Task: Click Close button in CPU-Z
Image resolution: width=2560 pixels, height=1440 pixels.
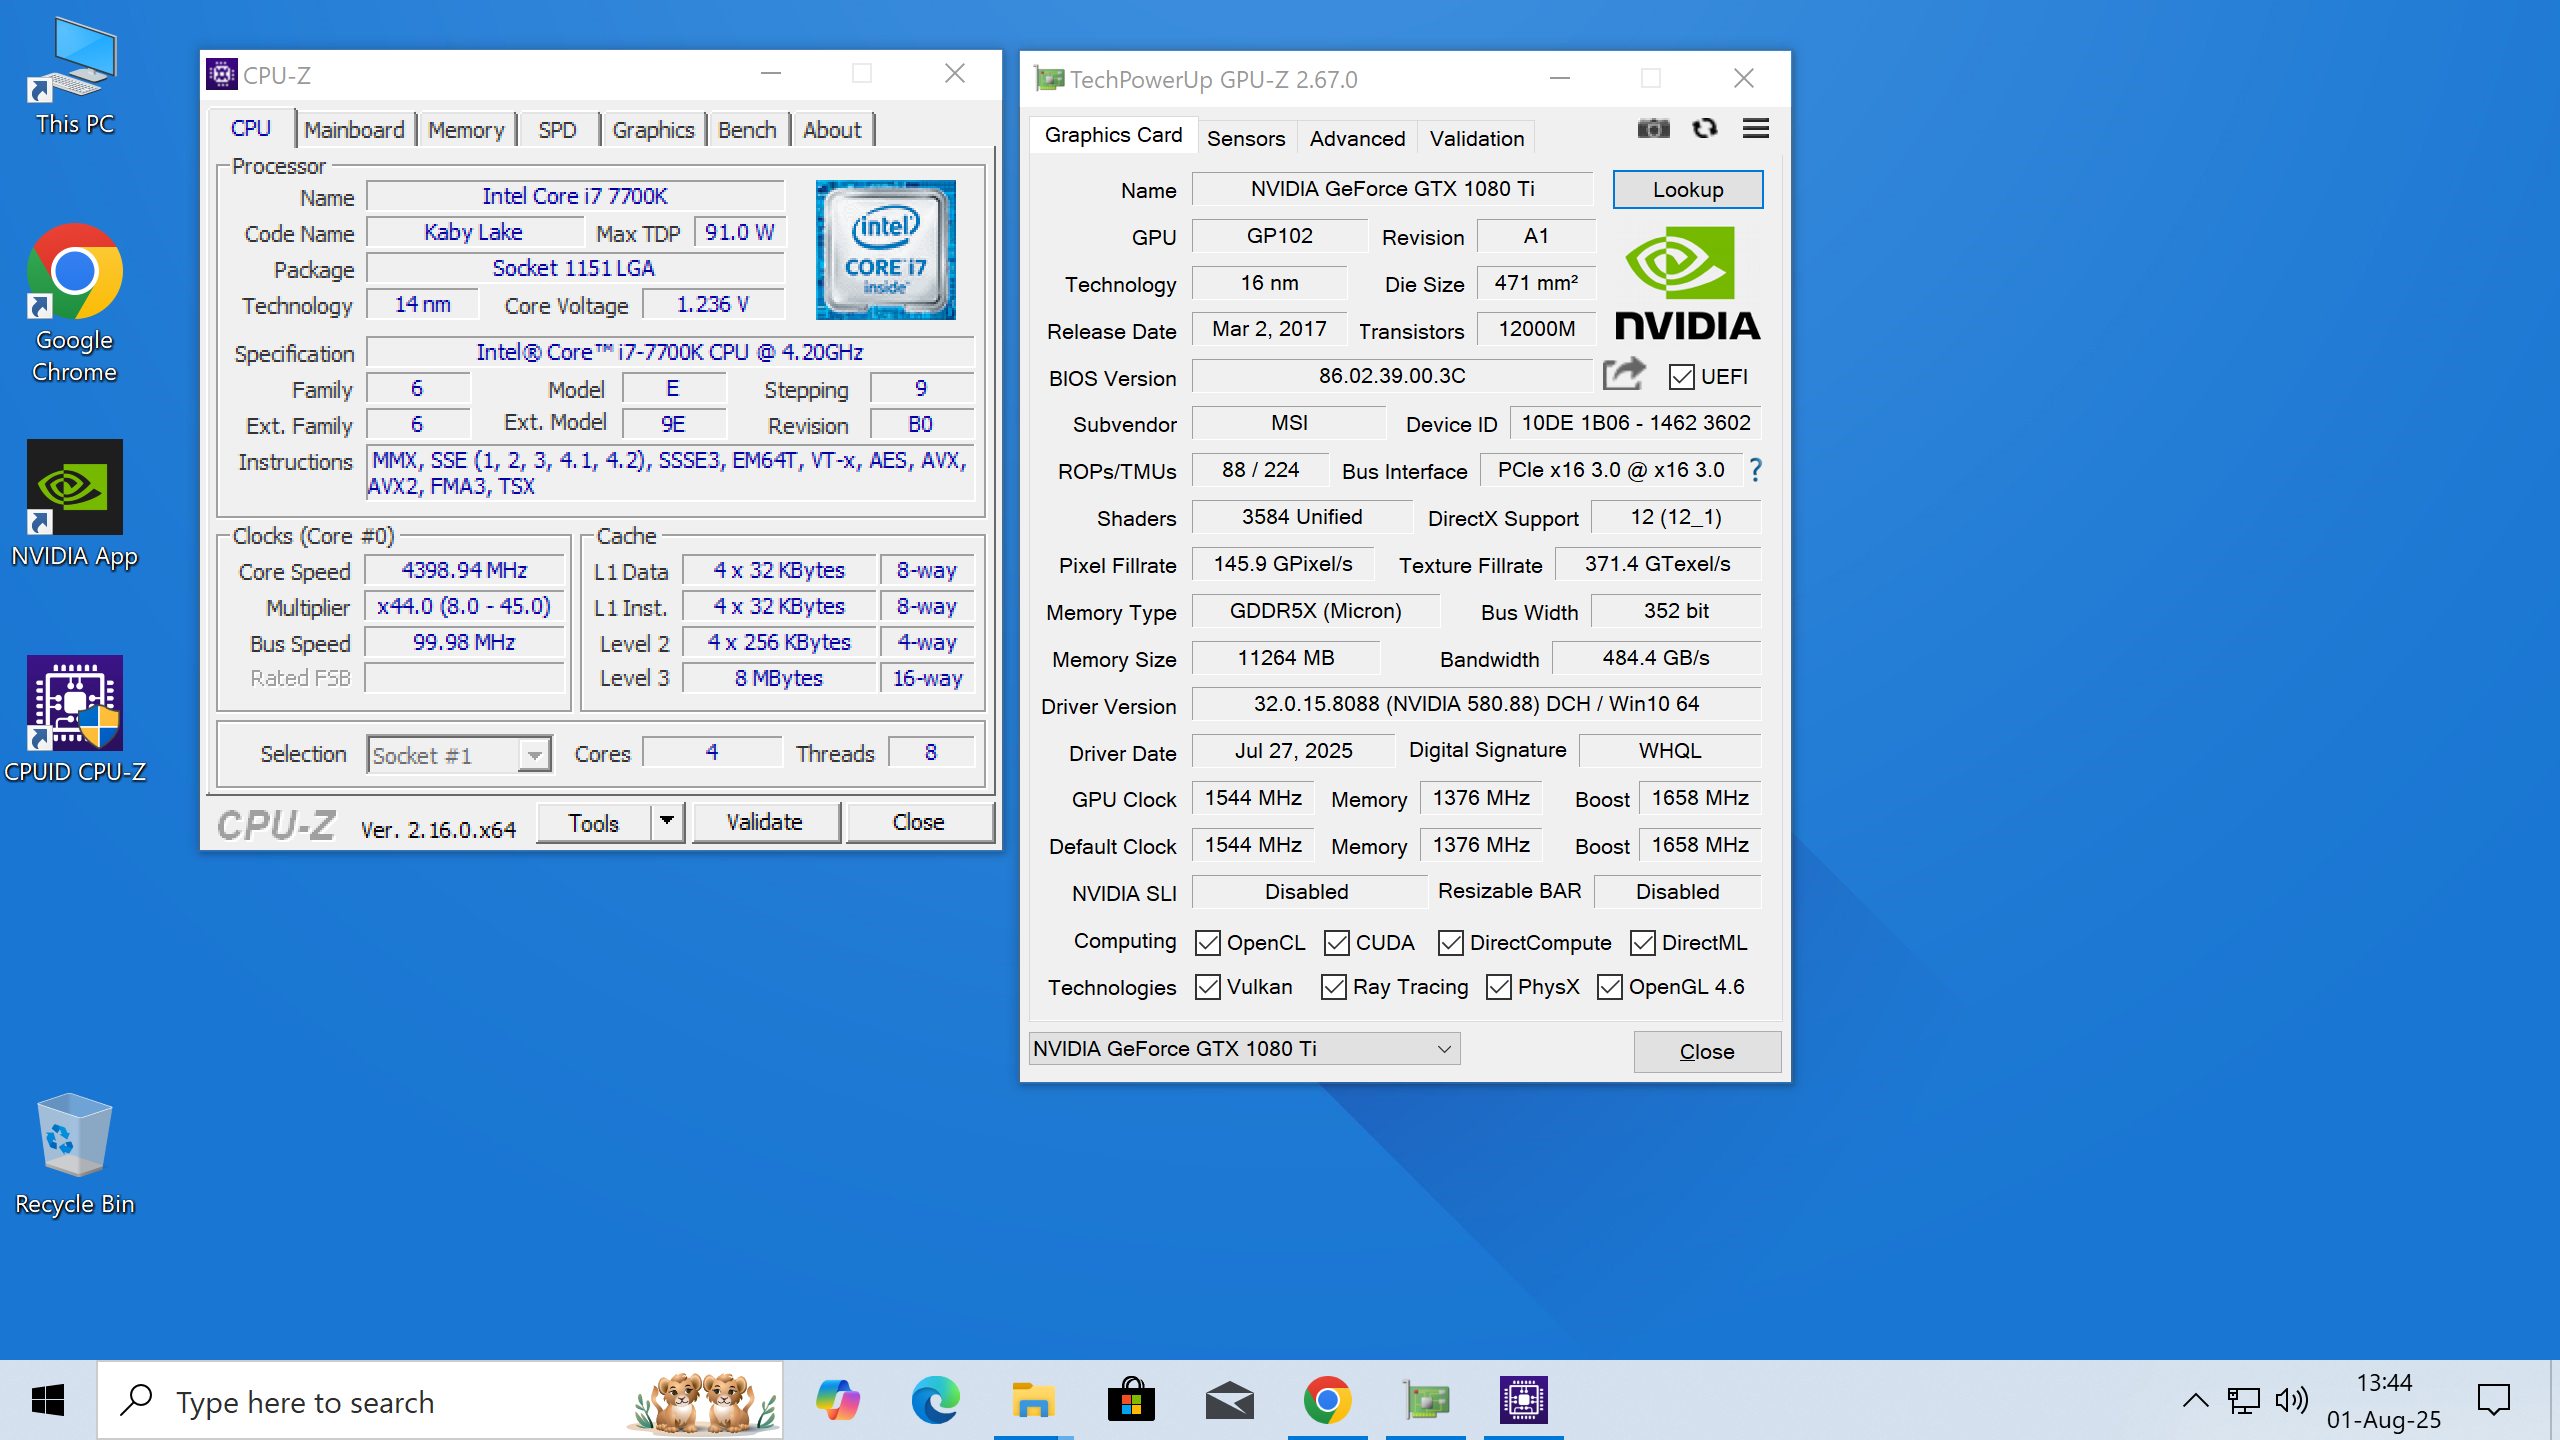Action: 919,822
